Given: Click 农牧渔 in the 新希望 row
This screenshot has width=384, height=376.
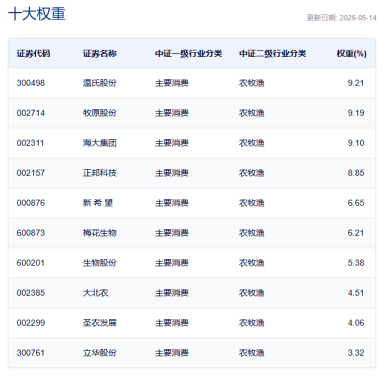Looking at the screenshot, I should [x=251, y=203].
